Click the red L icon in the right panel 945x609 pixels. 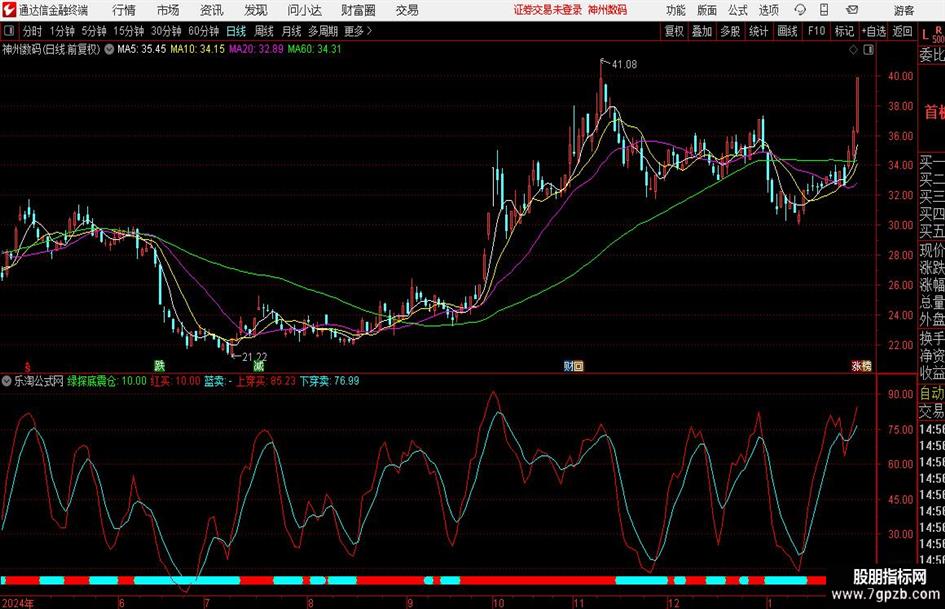coord(925,35)
